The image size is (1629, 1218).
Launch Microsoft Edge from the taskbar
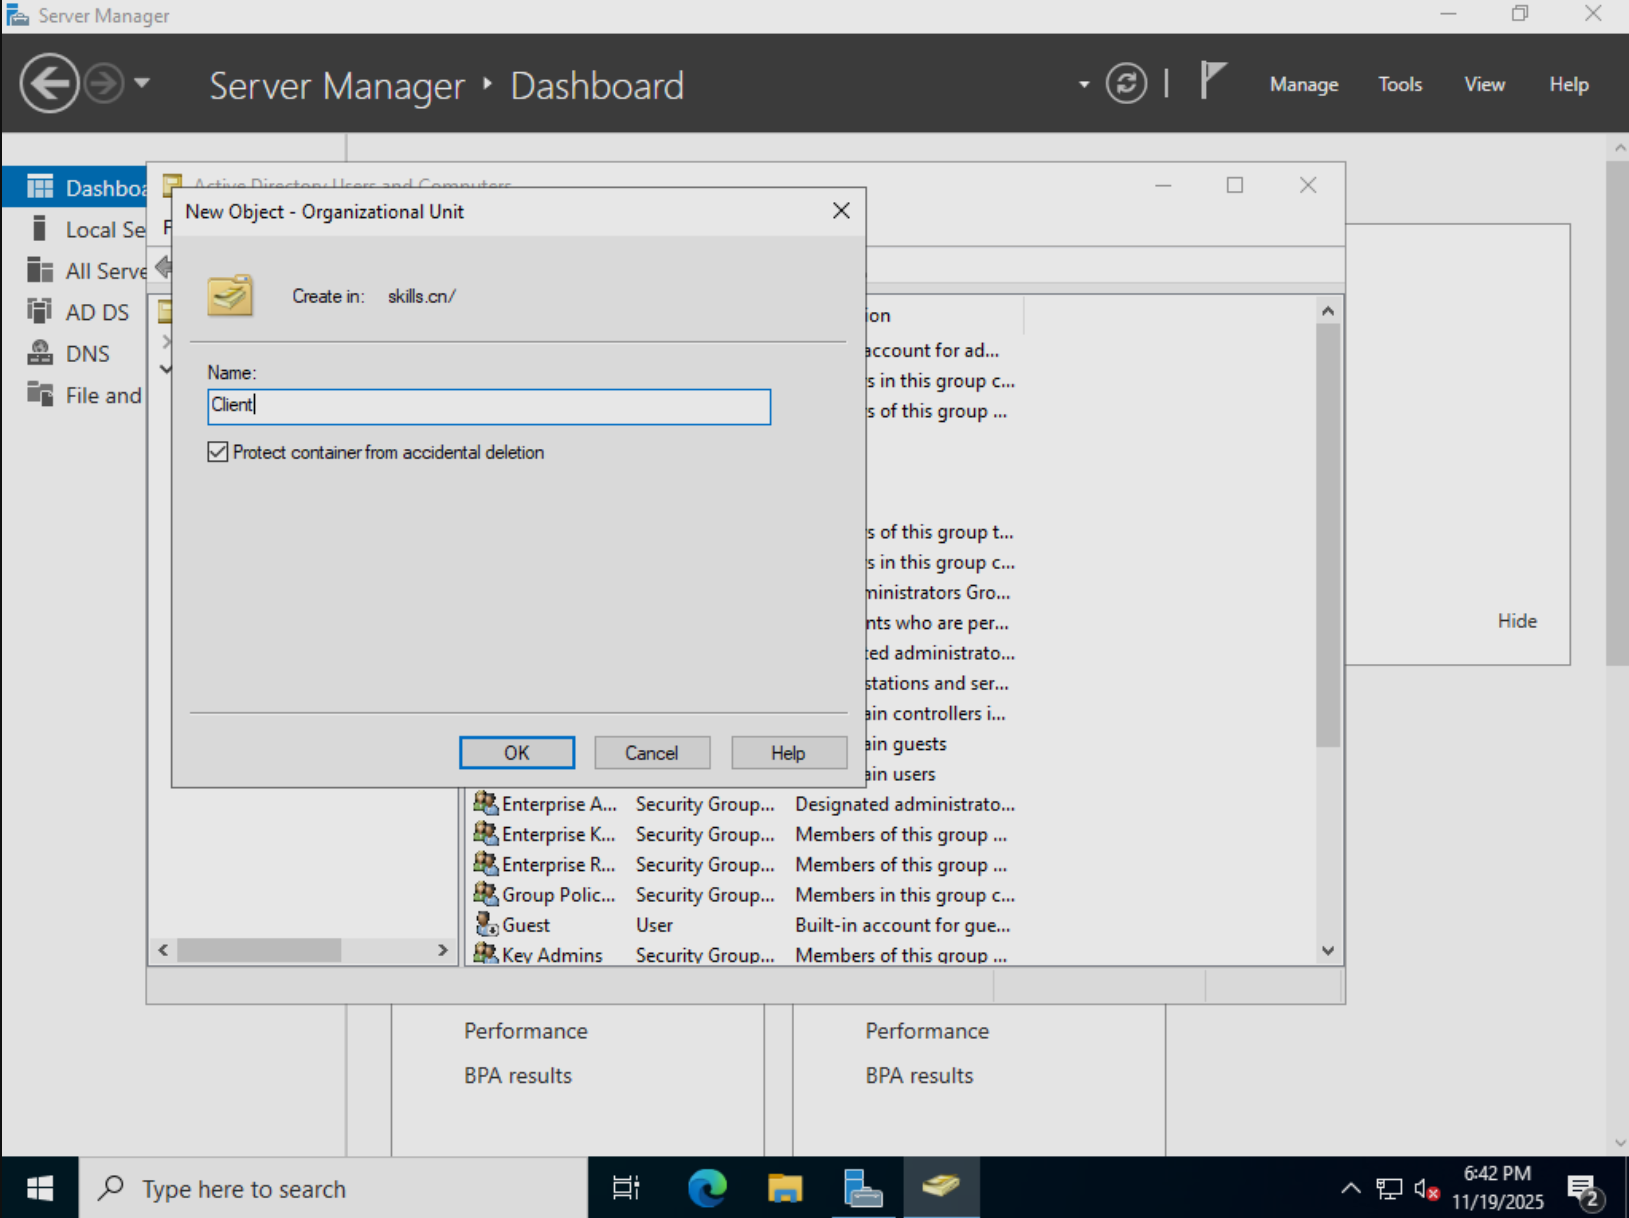click(x=707, y=1188)
